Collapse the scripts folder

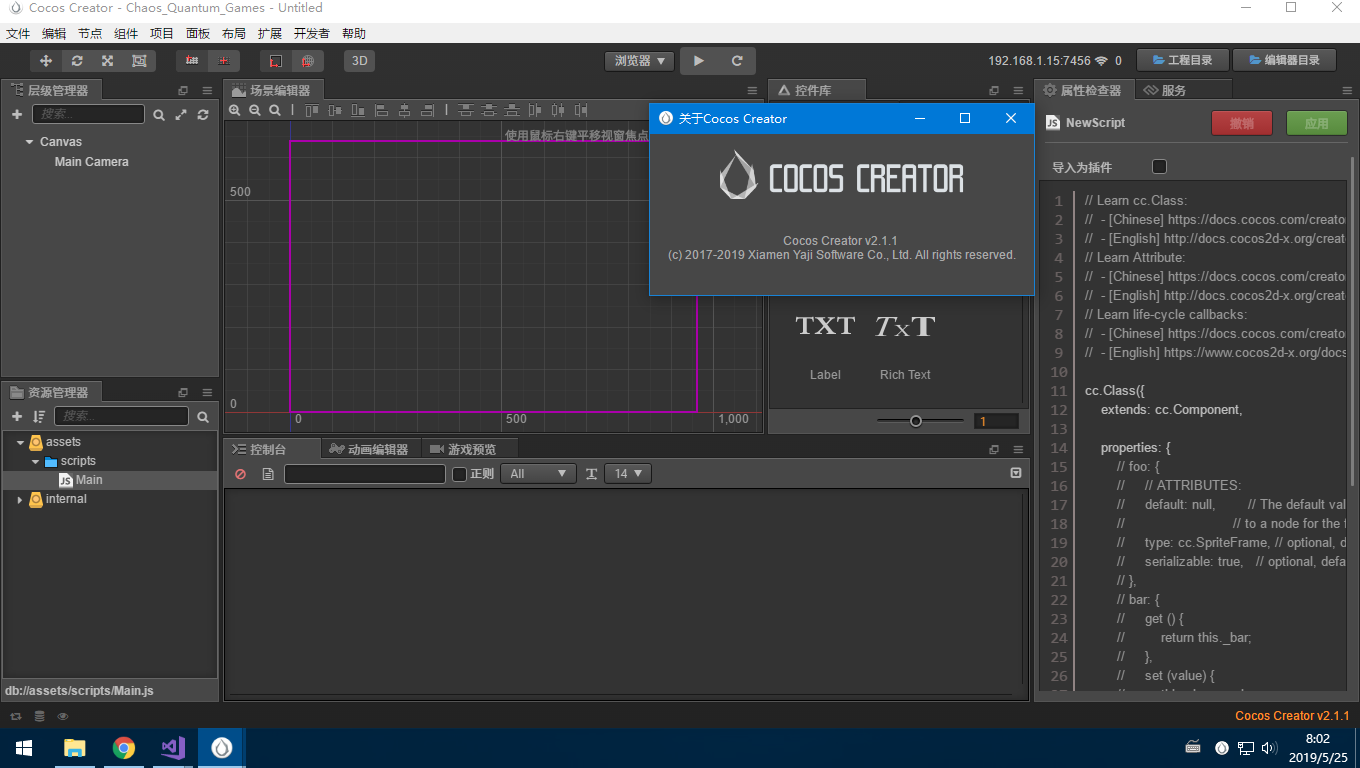[x=36, y=461]
